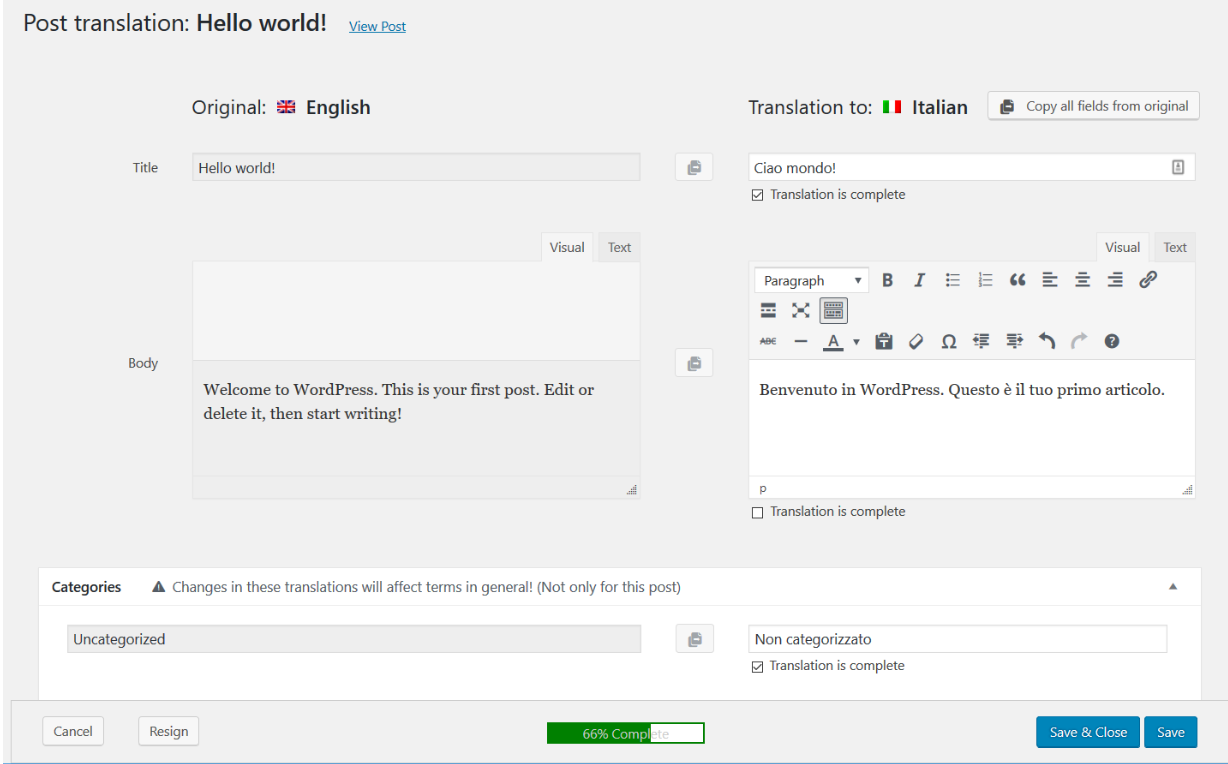Uncheck 'Translation is complete' under Non categorizzato
1228x764 pixels.
point(757,665)
